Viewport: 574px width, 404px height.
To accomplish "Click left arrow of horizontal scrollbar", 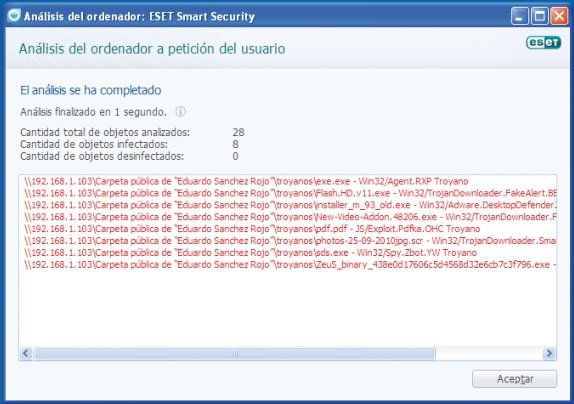I will point(26,353).
